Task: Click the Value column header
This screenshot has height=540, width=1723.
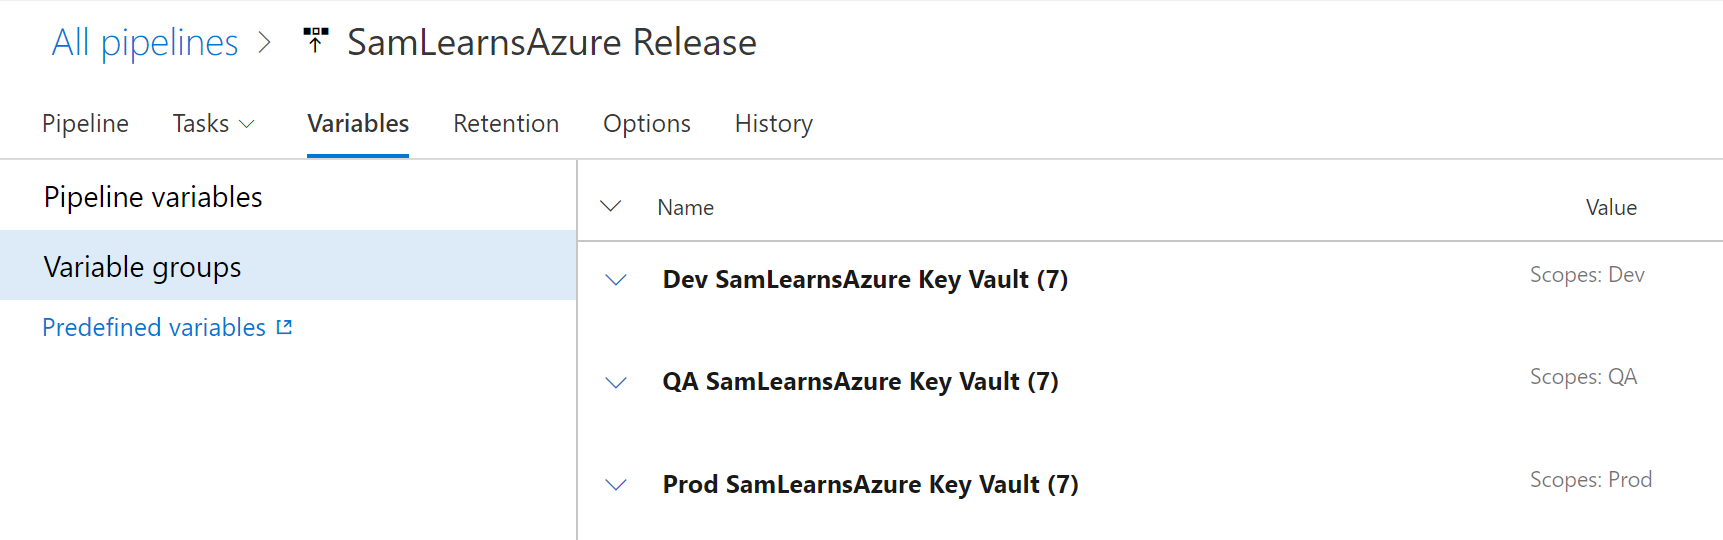Action: coord(1611,208)
